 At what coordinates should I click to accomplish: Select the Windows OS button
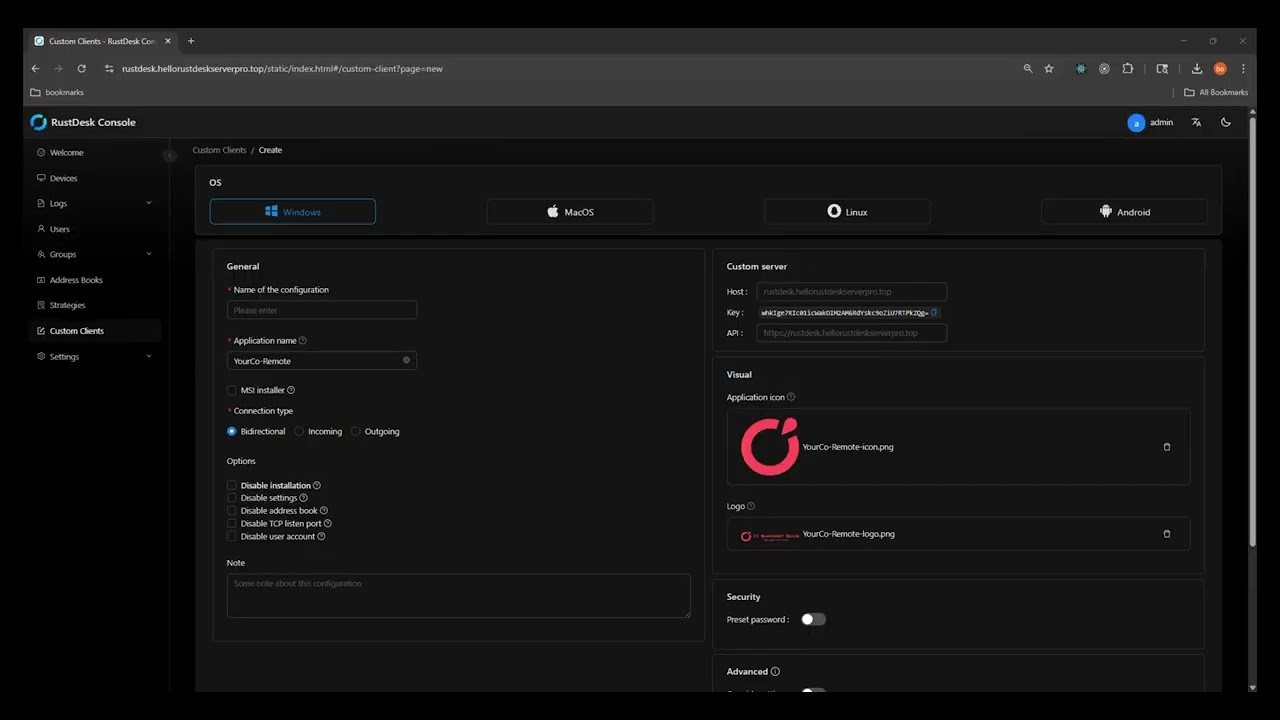[293, 212]
